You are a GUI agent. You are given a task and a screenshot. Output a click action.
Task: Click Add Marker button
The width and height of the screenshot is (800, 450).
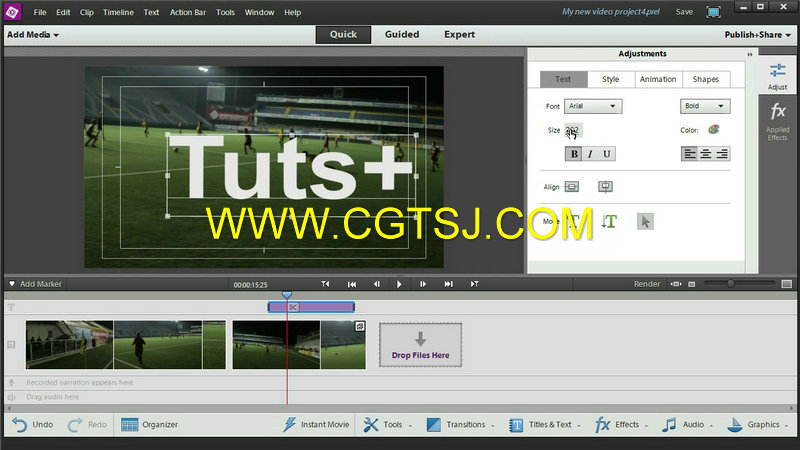(x=35, y=284)
